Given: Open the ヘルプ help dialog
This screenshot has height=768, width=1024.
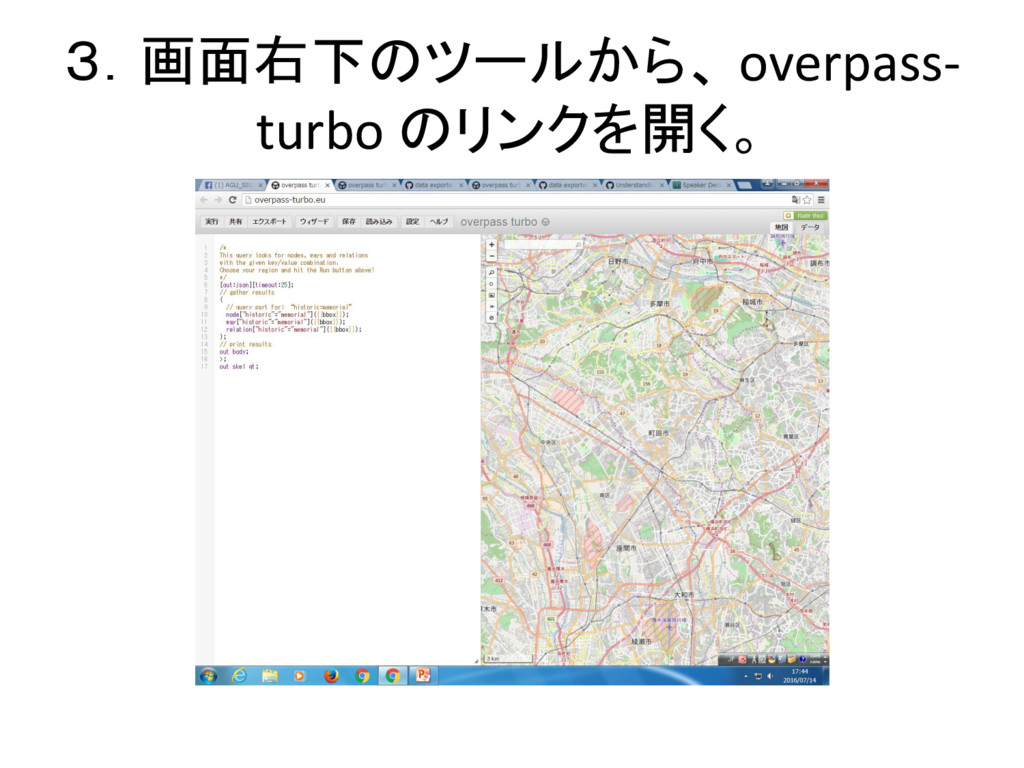Looking at the screenshot, I should click(439, 222).
